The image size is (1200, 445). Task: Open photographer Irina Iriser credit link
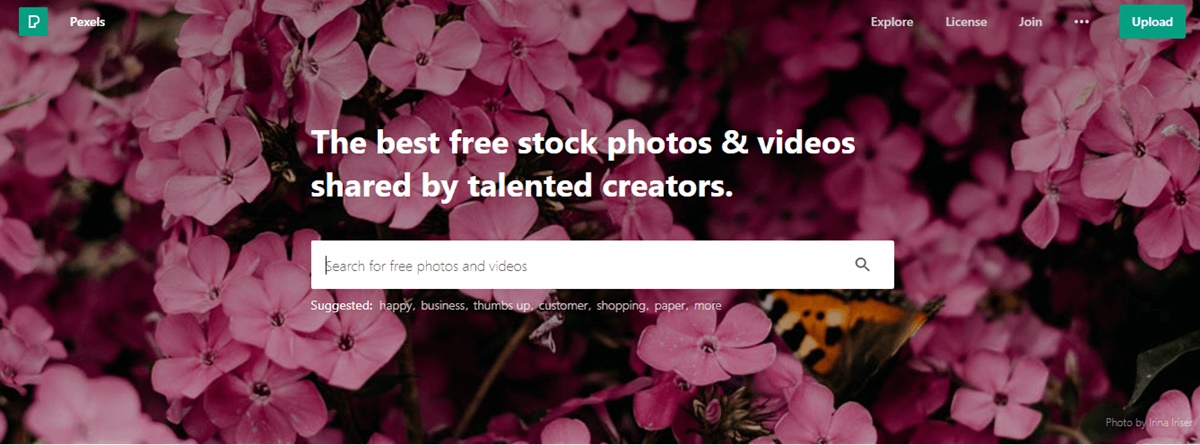(1148, 423)
